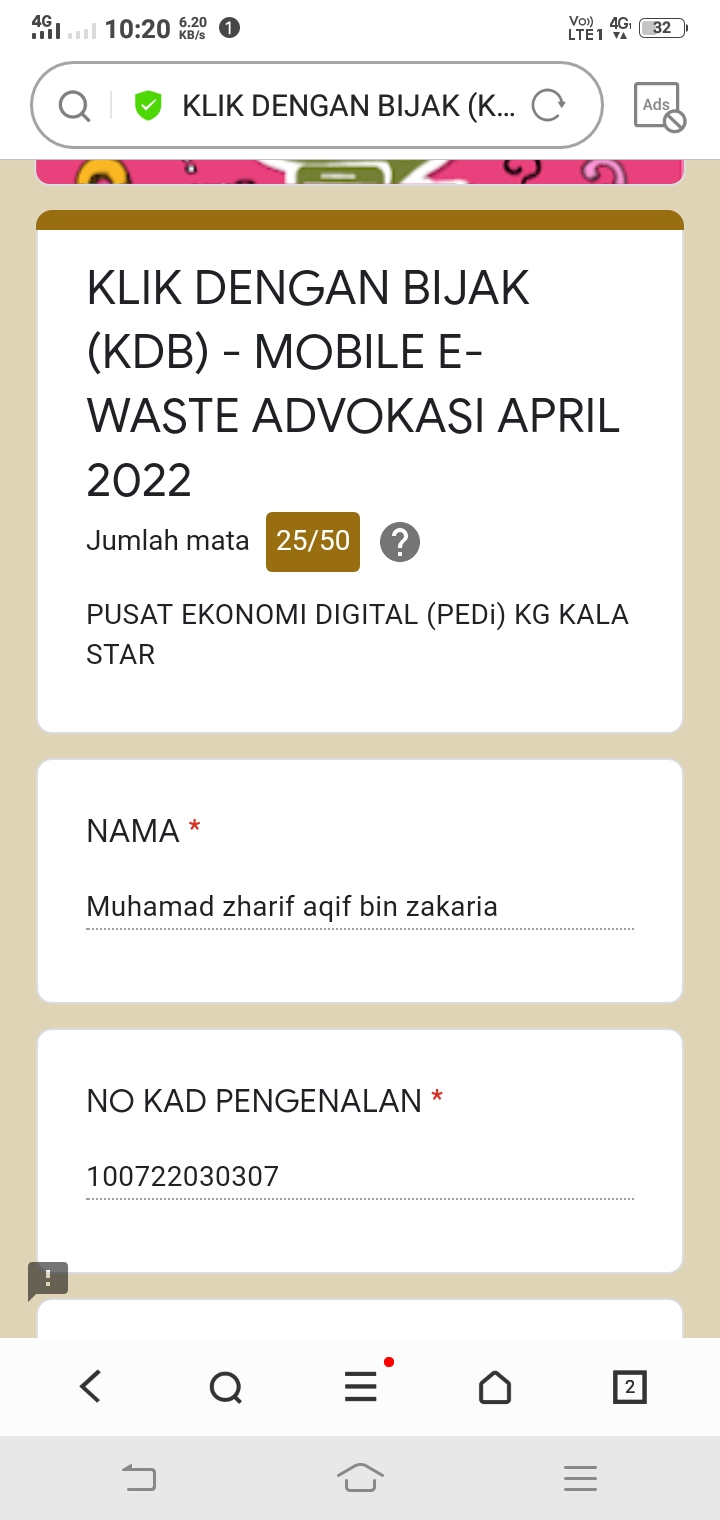Open the feedback exclamation icon
Viewport: 720px width, 1520px height.
coord(48,1279)
